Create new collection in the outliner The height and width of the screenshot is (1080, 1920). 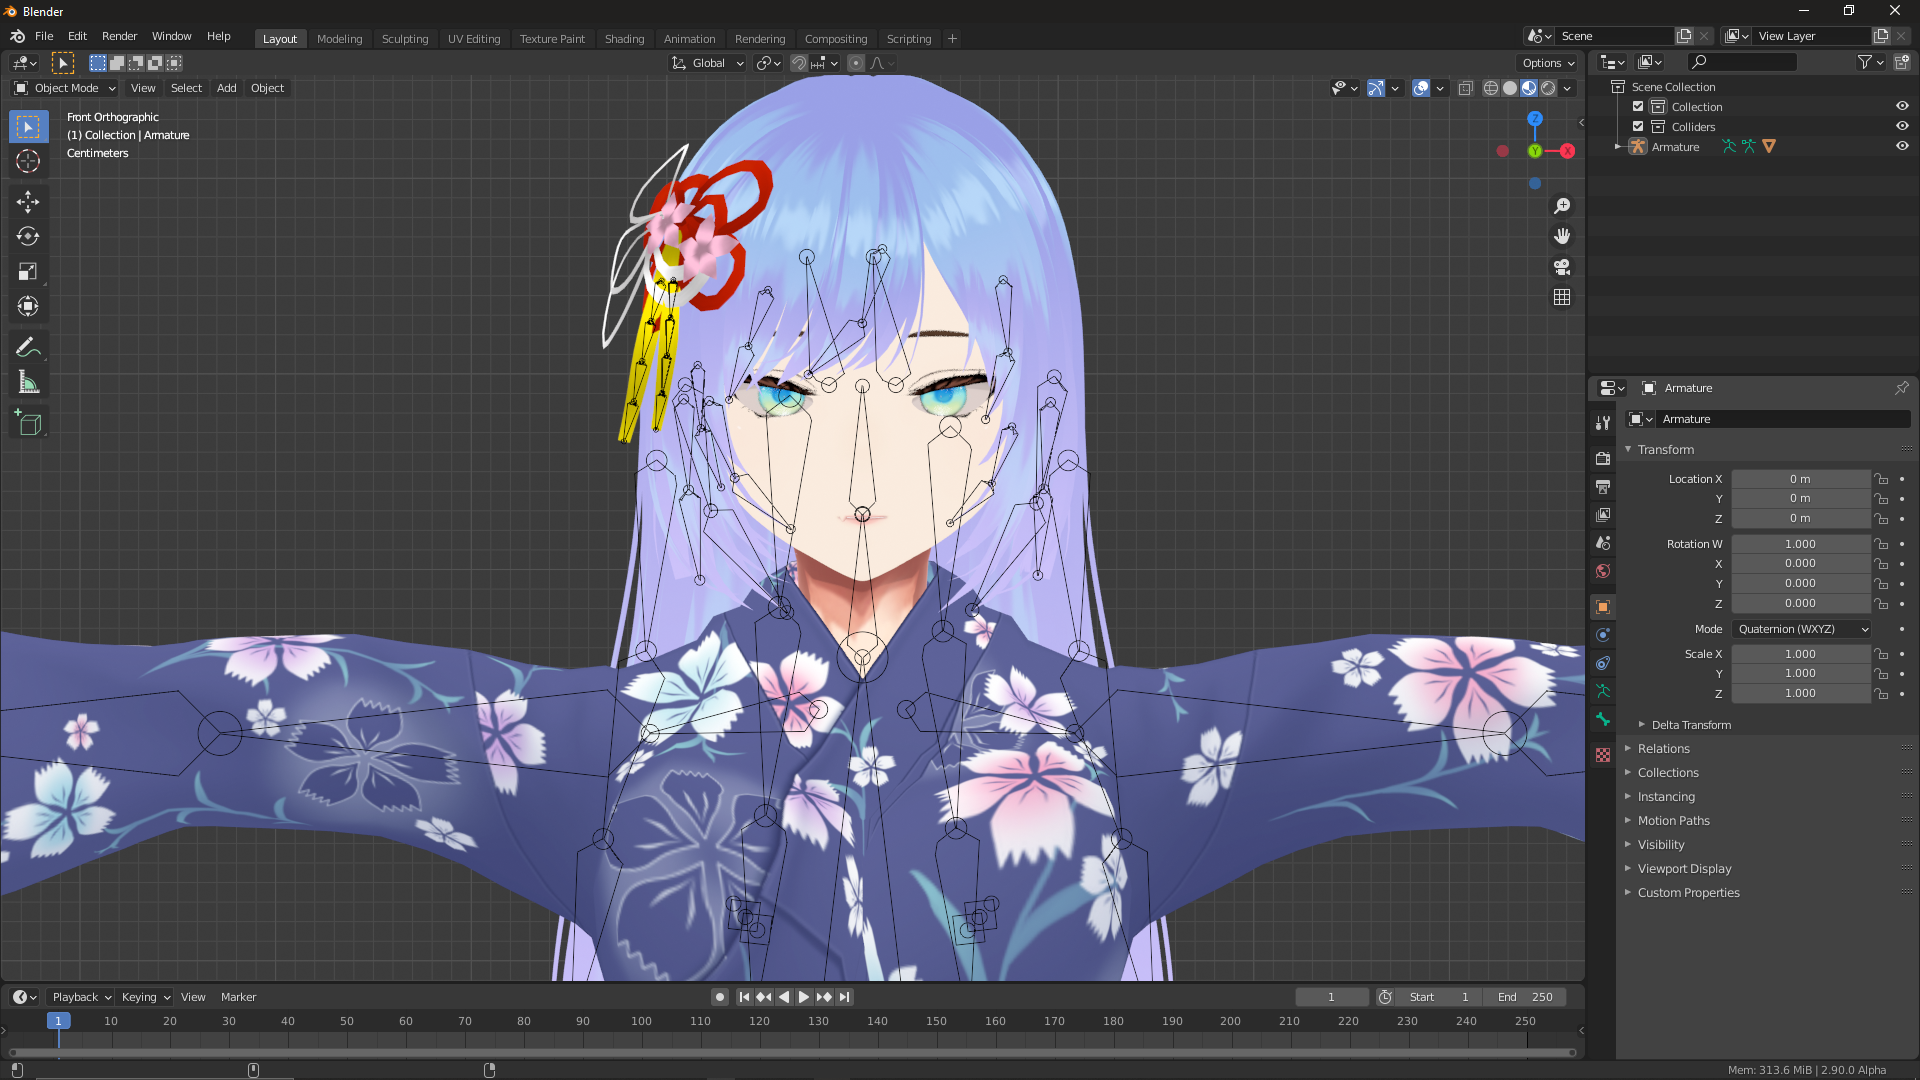click(x=1901, y=62)
